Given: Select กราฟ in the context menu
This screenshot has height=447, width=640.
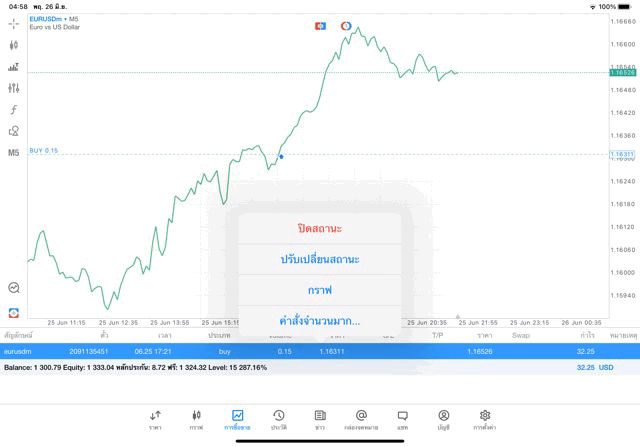Looking at the screenshot, I should [x=320, y=290].
